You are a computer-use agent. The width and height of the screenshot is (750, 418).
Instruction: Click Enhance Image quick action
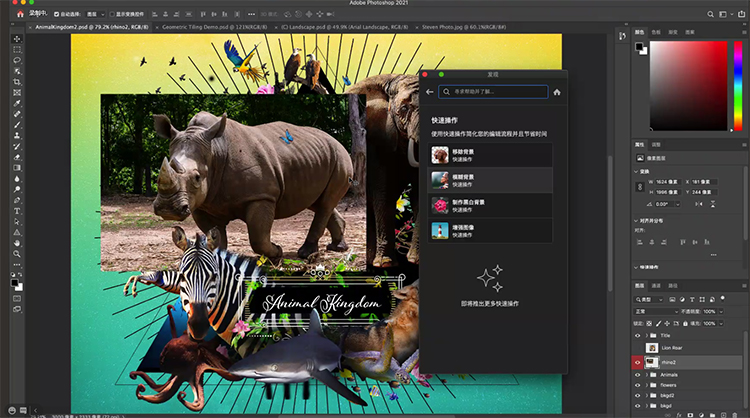pos(490,231)
